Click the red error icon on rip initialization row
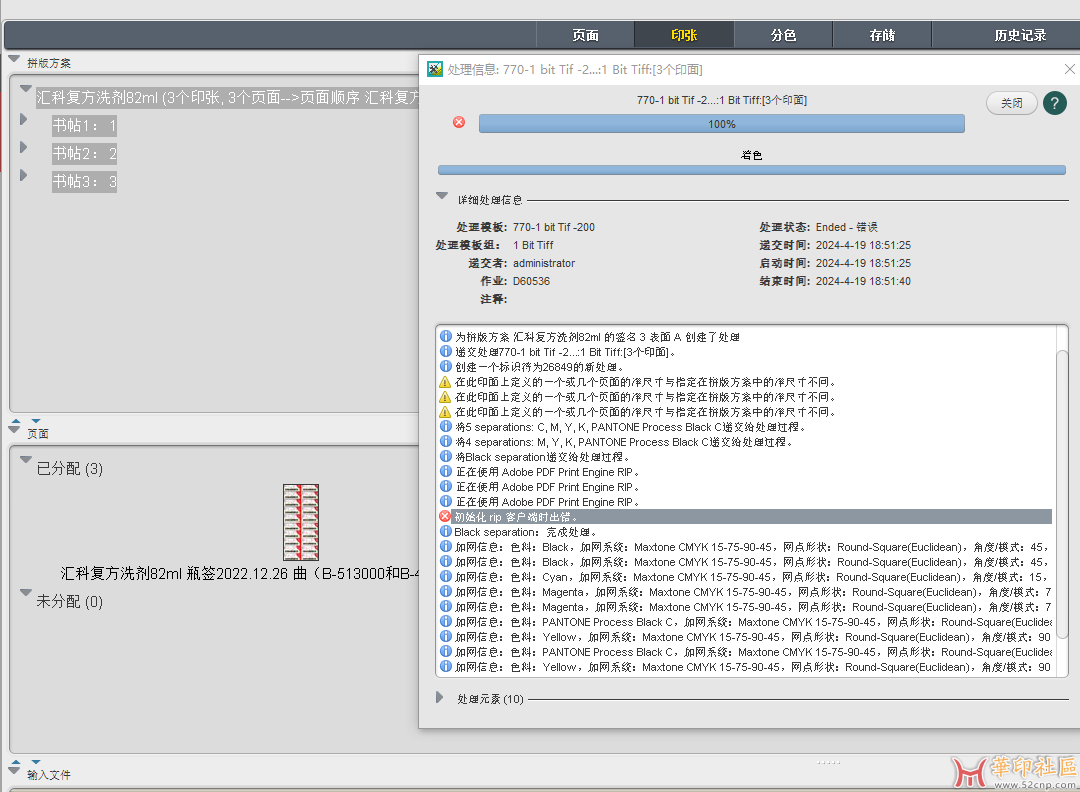Viewport: 1080px width, 792px height. [445, 517]
